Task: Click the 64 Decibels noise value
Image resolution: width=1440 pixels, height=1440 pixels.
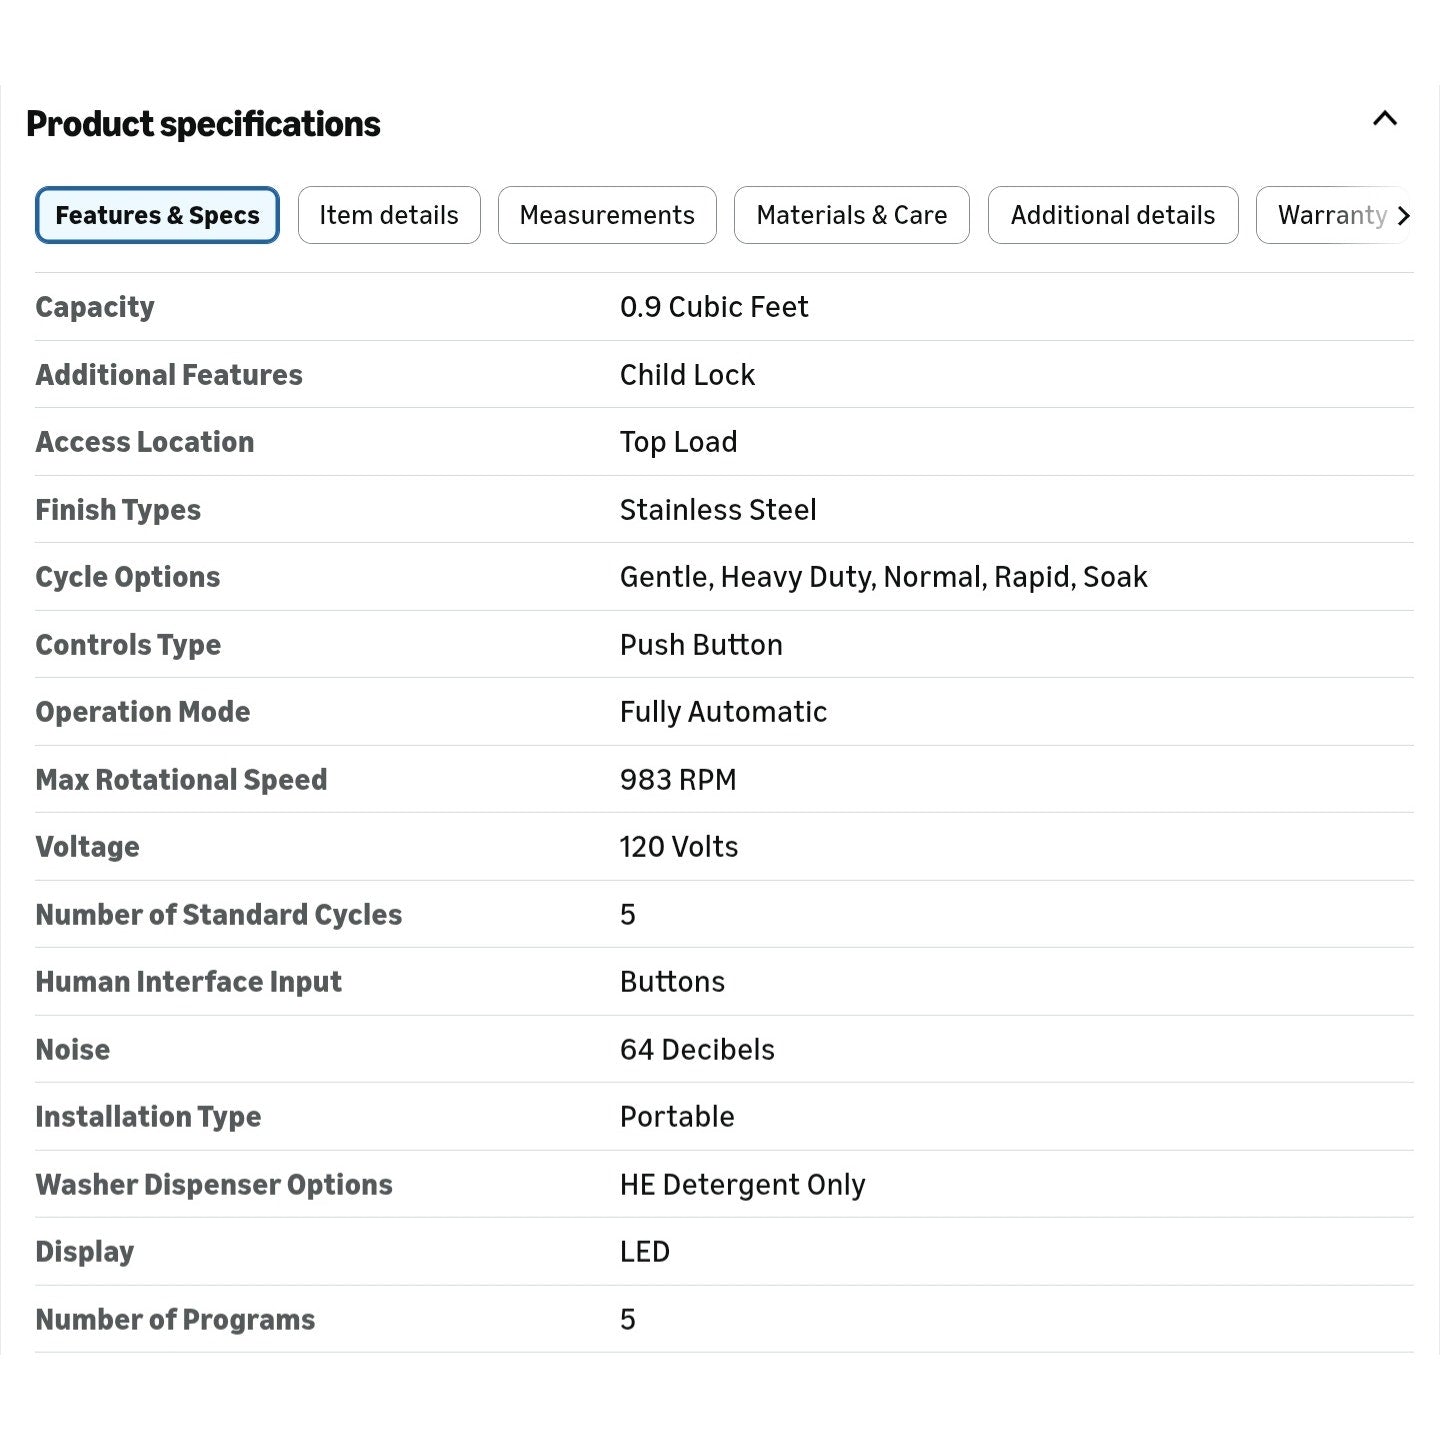Action: point(697,1050)
